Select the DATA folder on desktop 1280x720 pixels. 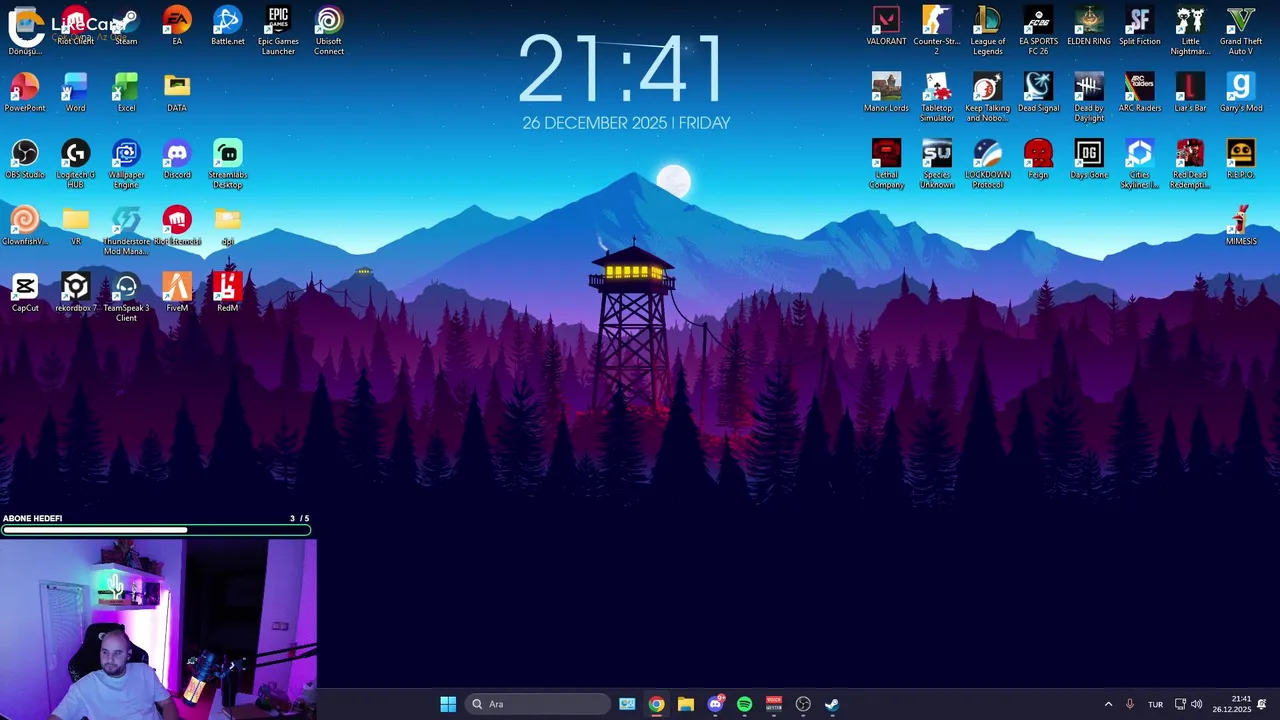pyautogui.click(x=177, y=93)
